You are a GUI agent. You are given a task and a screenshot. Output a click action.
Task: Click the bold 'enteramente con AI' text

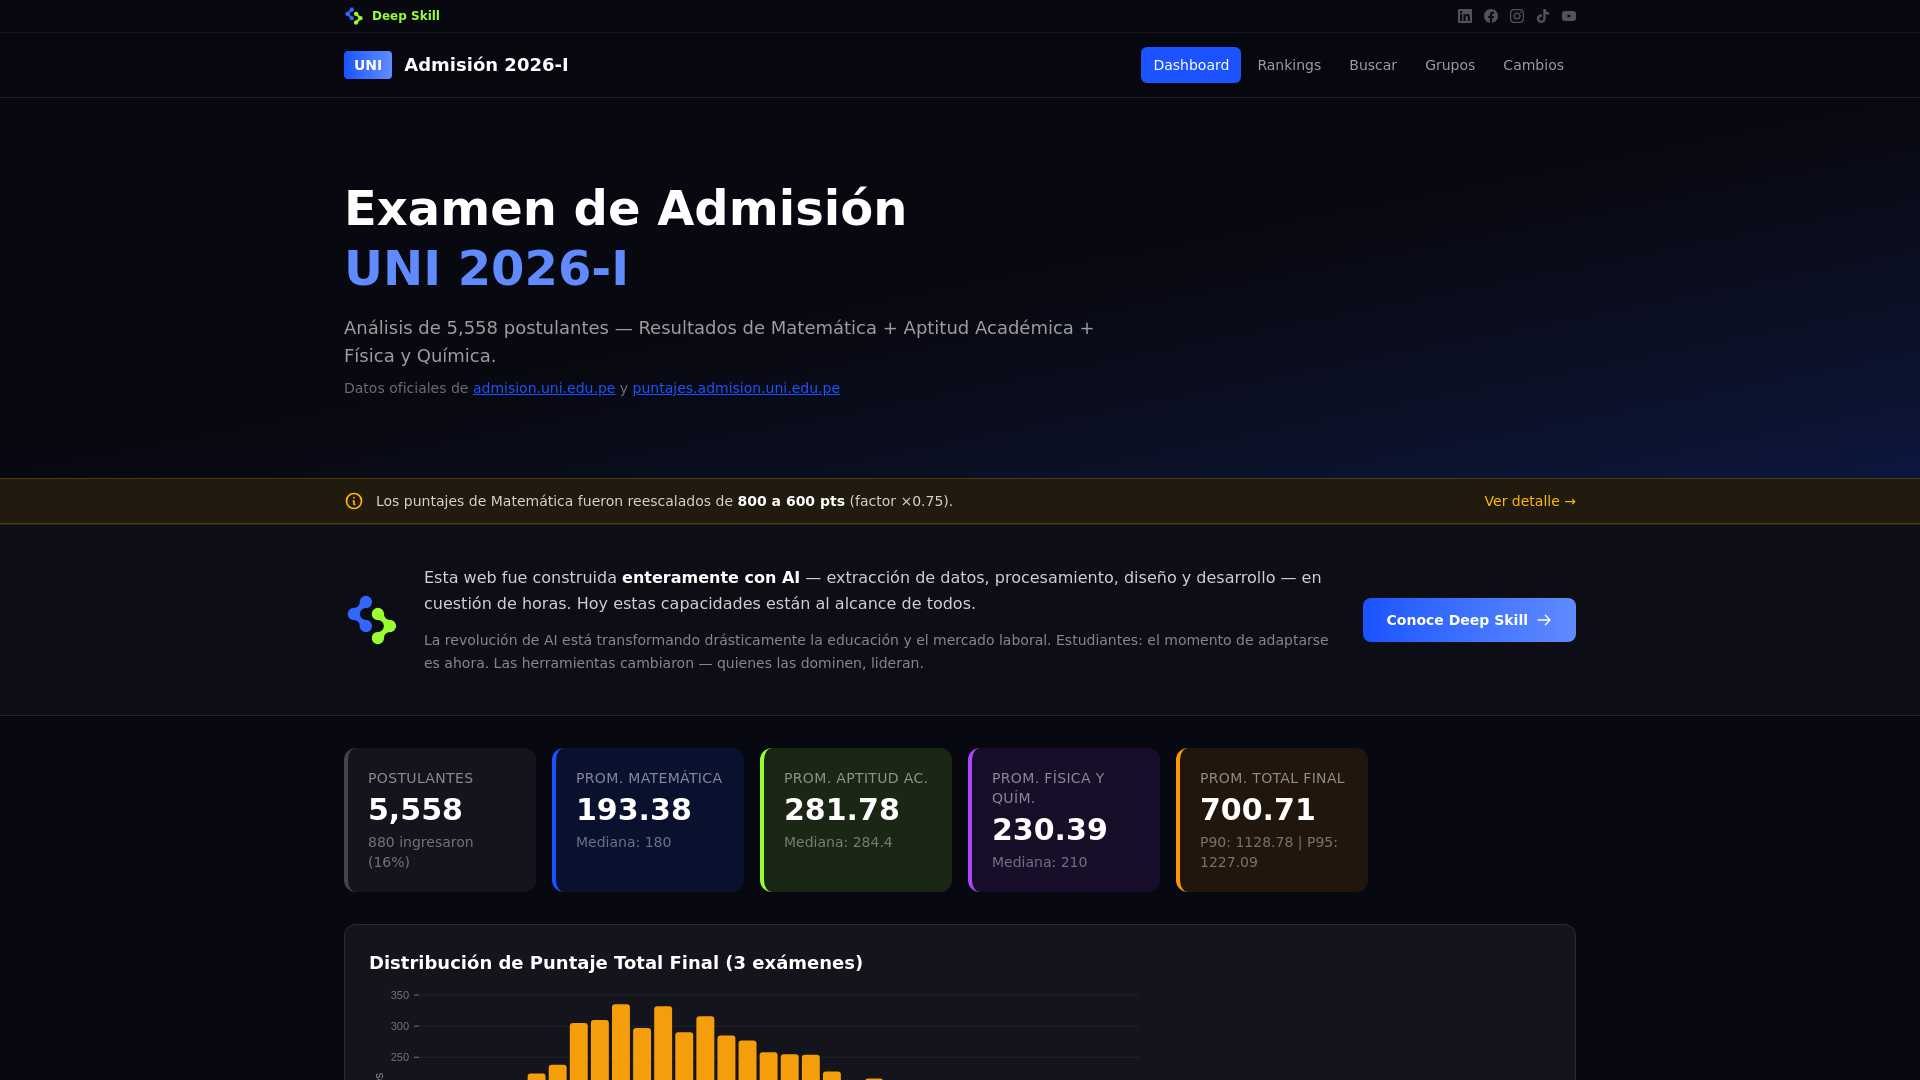[x=711, y=578]
